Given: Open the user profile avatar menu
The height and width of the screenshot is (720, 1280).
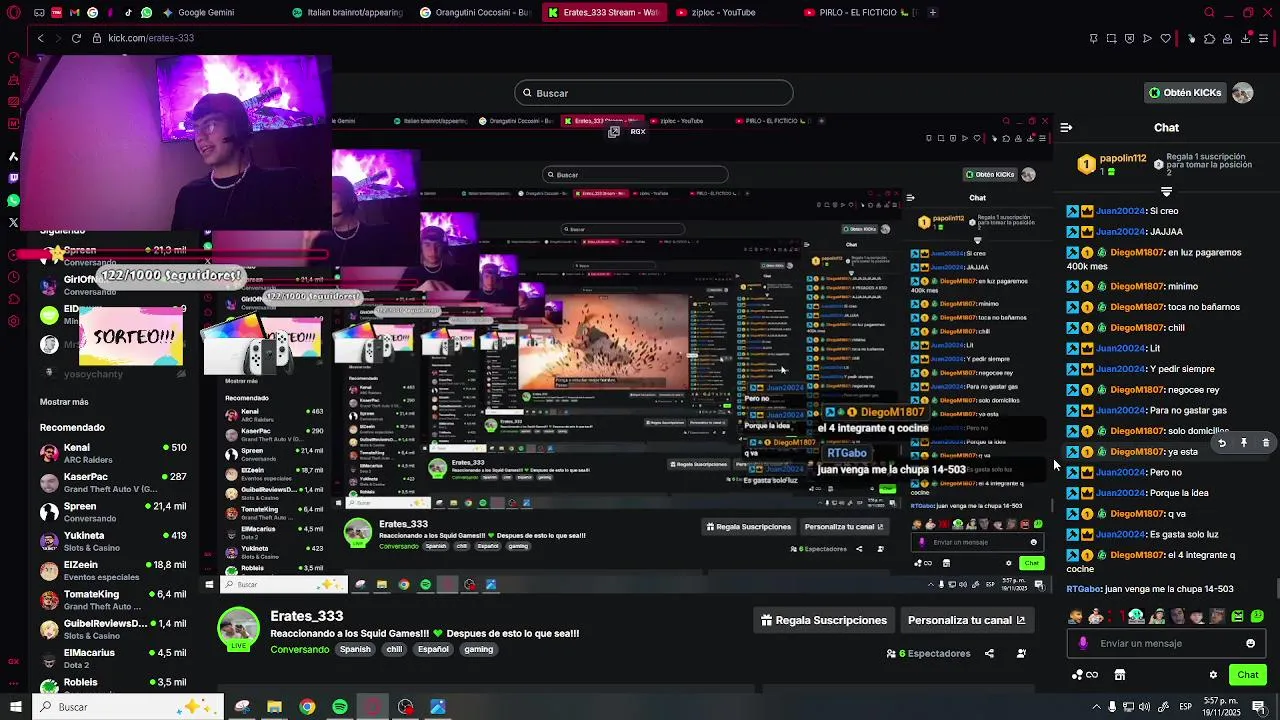Looking at the screenshot, I should [1243, 92].
